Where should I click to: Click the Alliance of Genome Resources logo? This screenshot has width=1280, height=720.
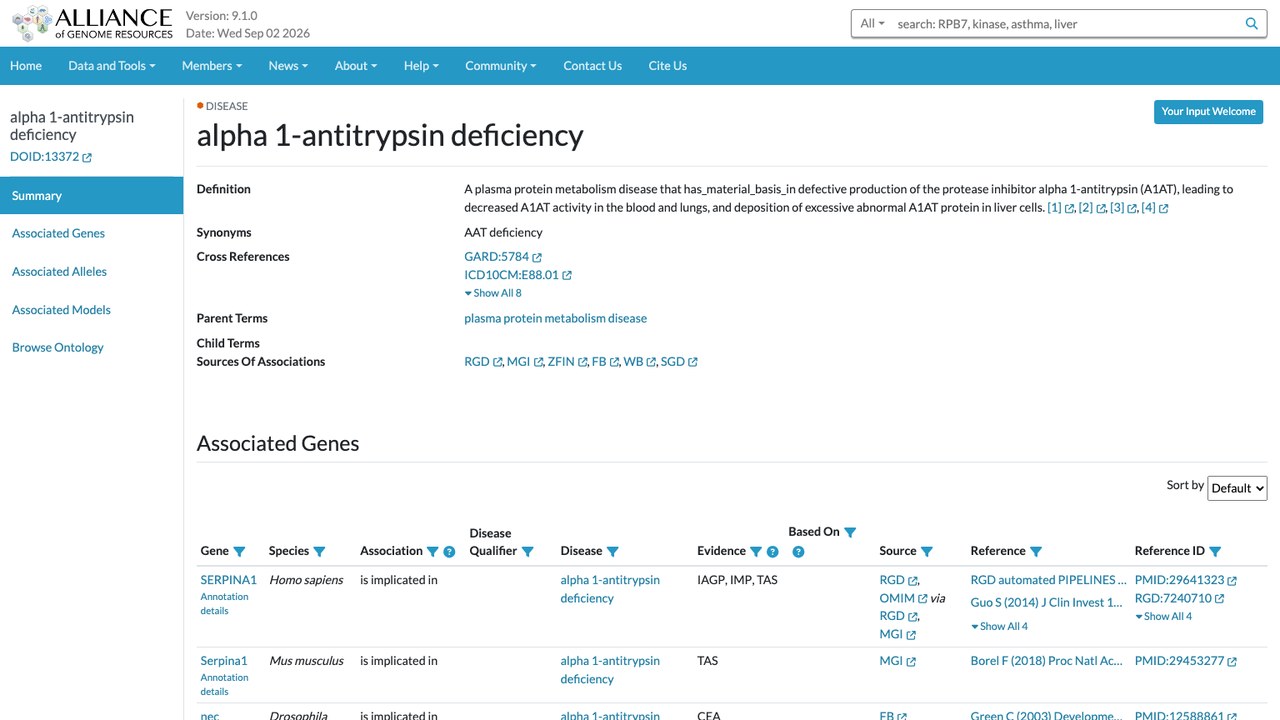(92, 23)
